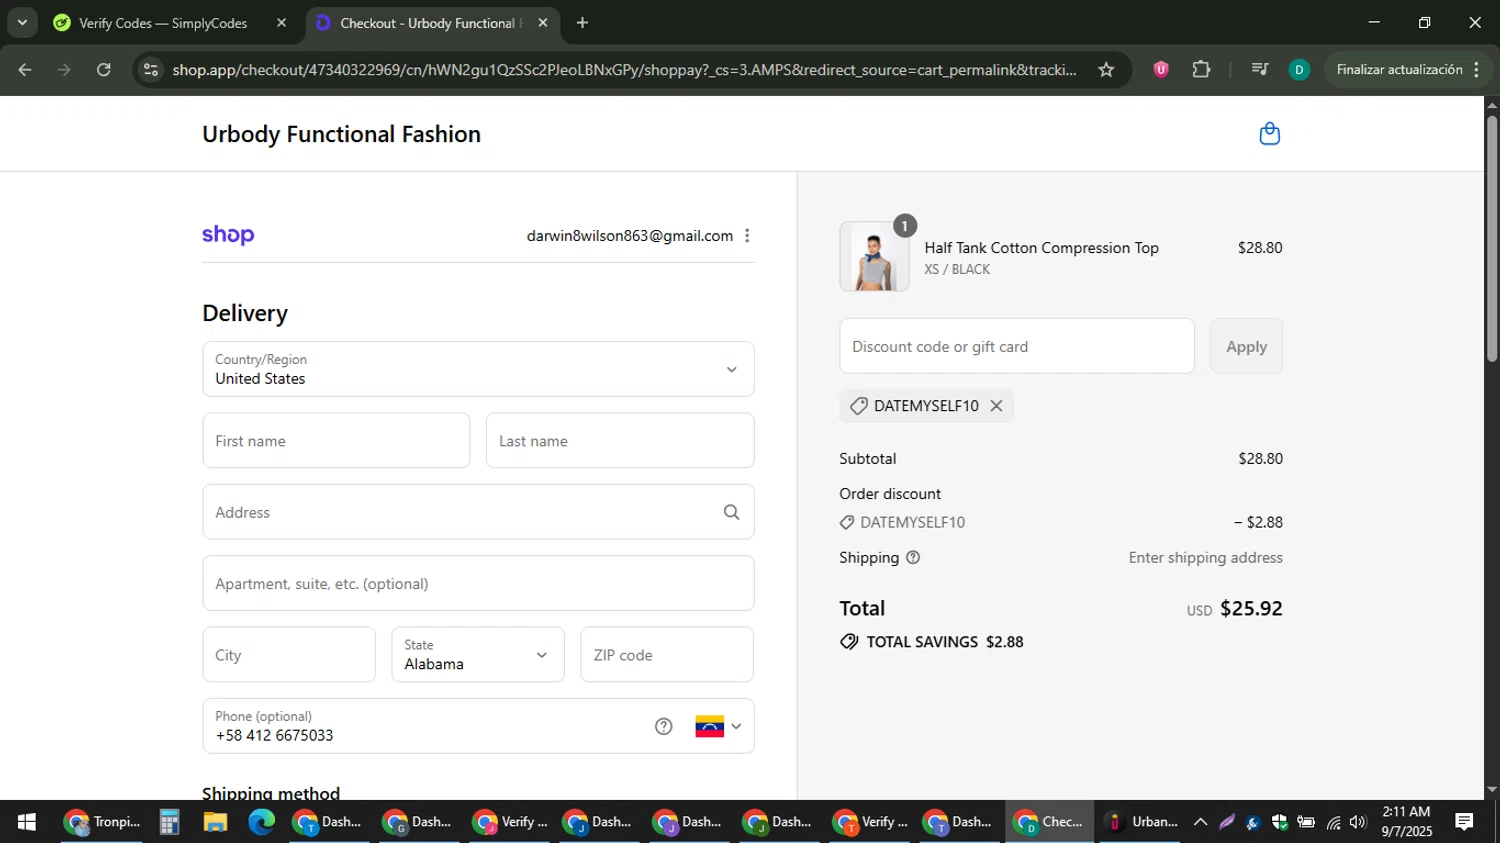Click the TOTAL SAVINGS $2.88 text
Viewport: 1500px width, 843px height.
click(944, 642)
